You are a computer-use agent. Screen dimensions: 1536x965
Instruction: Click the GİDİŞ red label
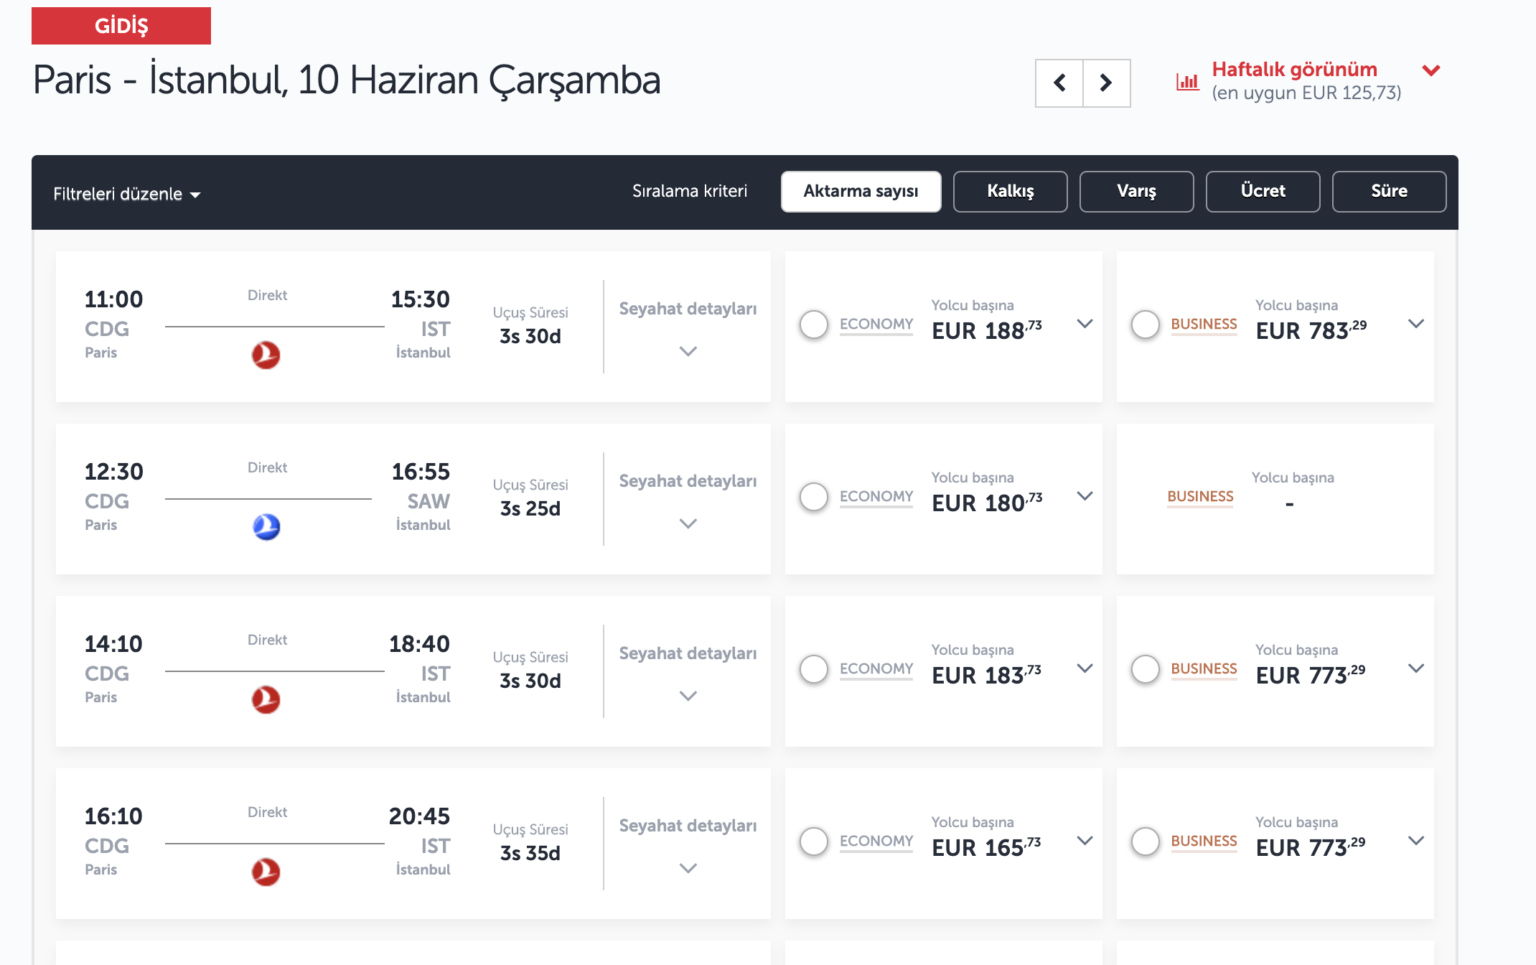tap(121, 26)
